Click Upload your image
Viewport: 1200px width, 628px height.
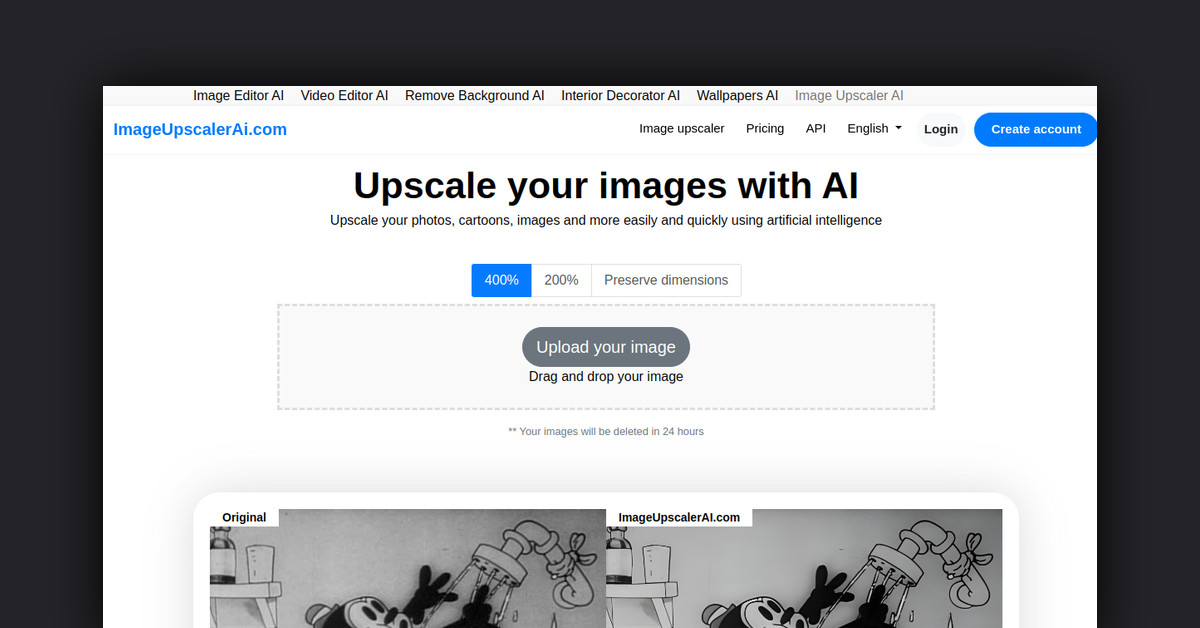(x=605, y=347)
